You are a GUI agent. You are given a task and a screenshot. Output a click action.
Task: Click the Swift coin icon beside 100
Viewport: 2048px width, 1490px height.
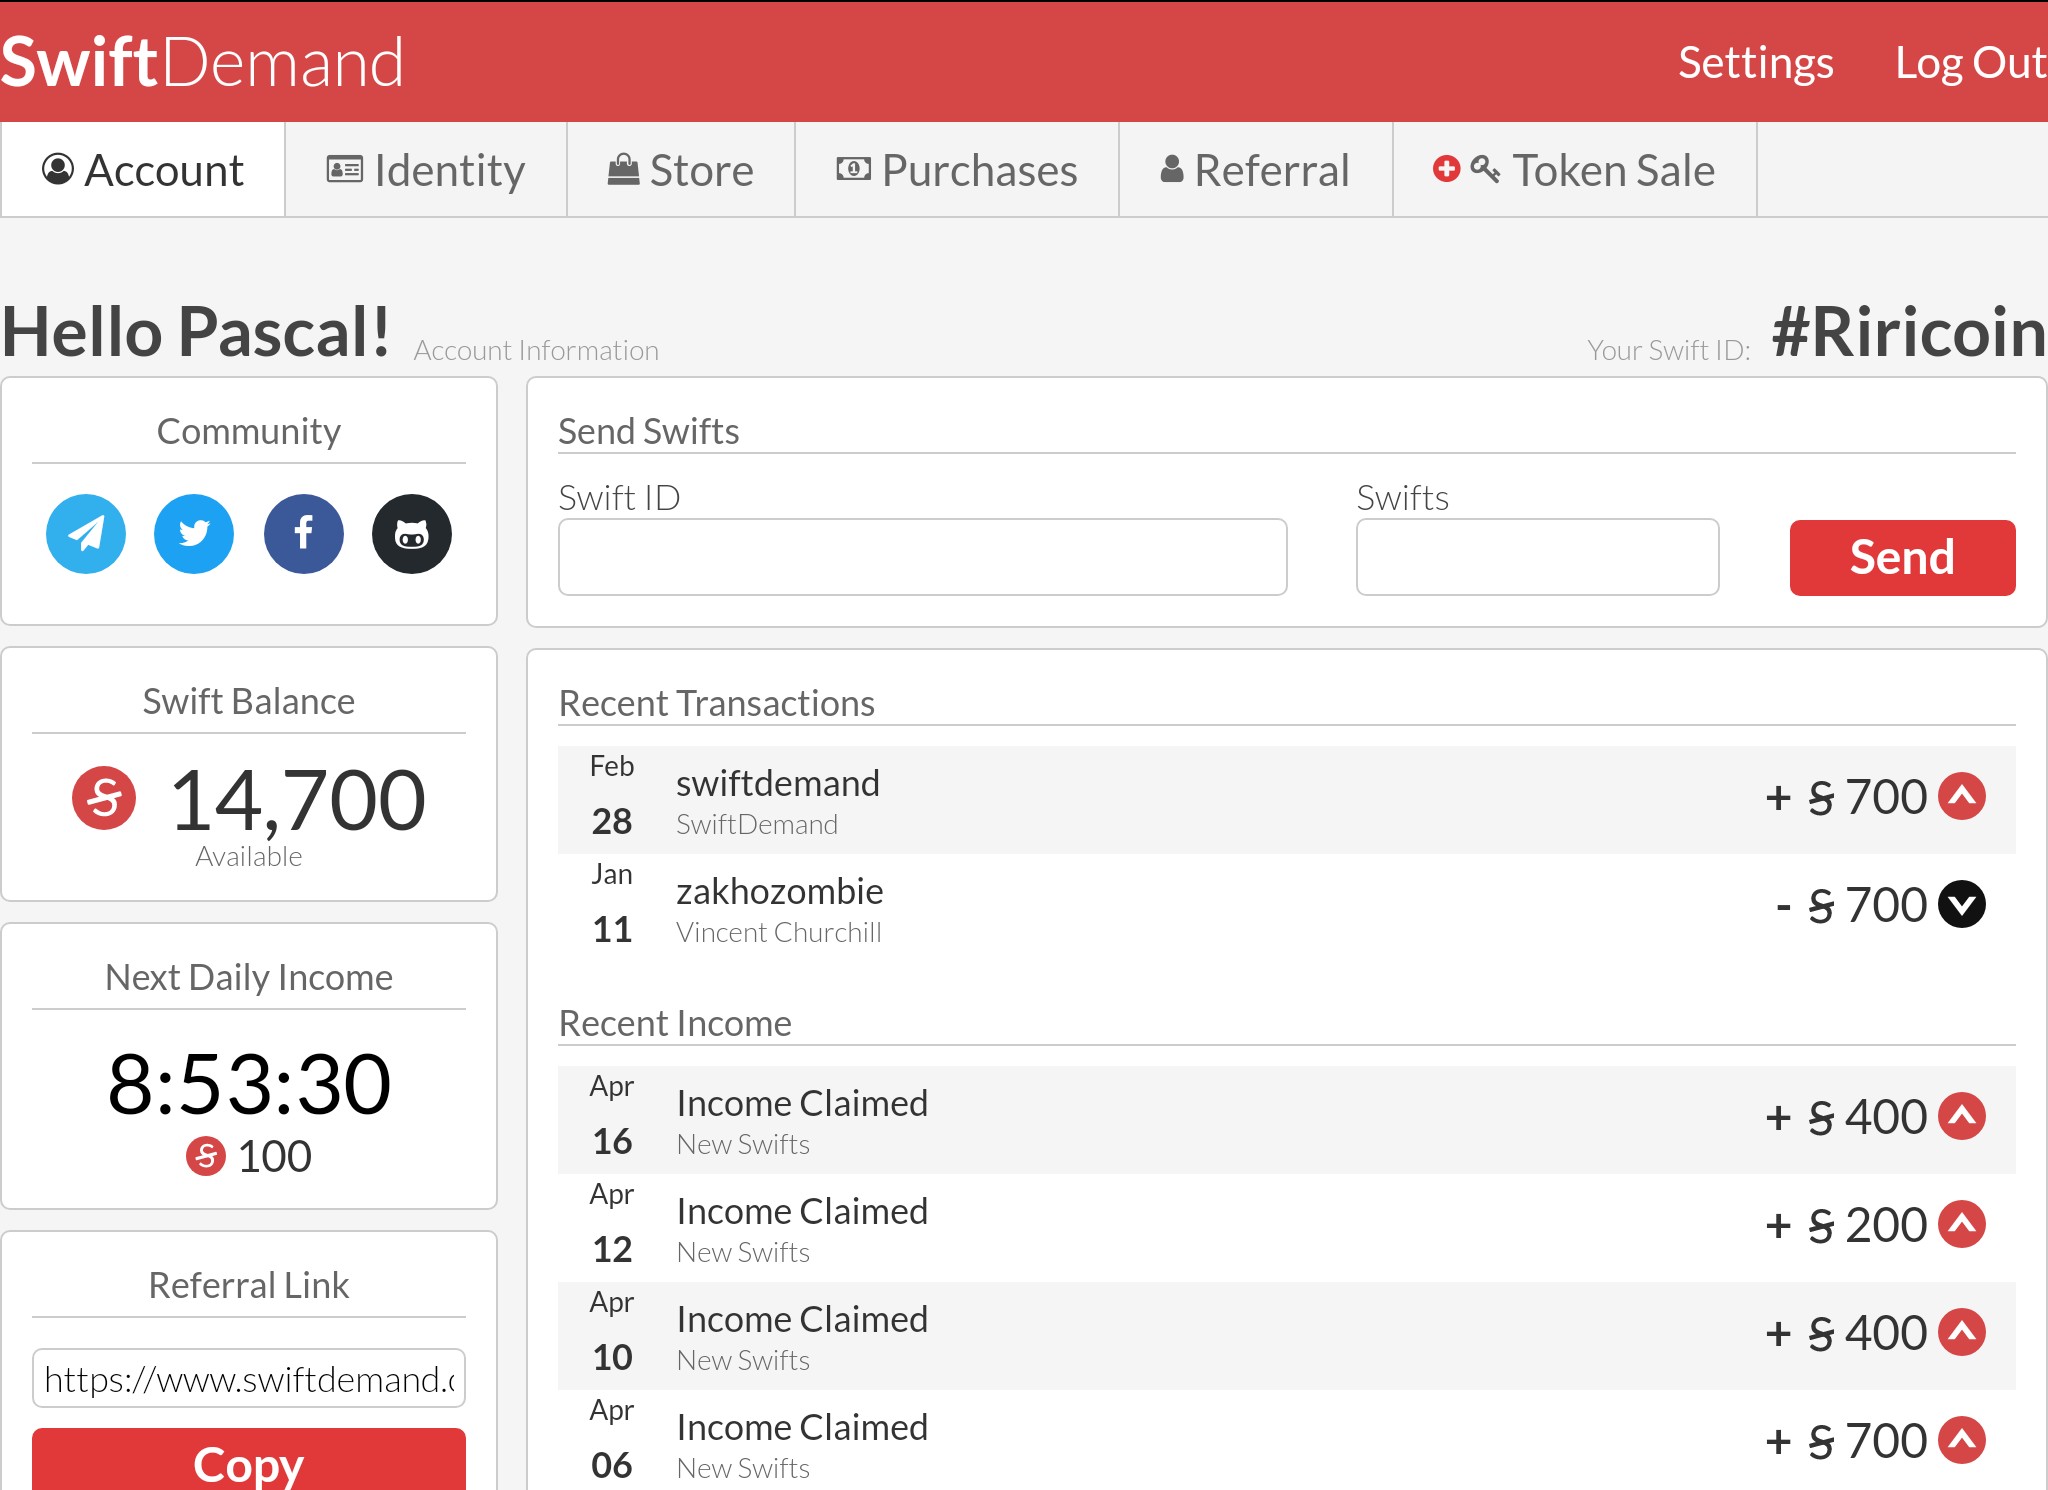pyautogui.click(x=206, y=1156)
